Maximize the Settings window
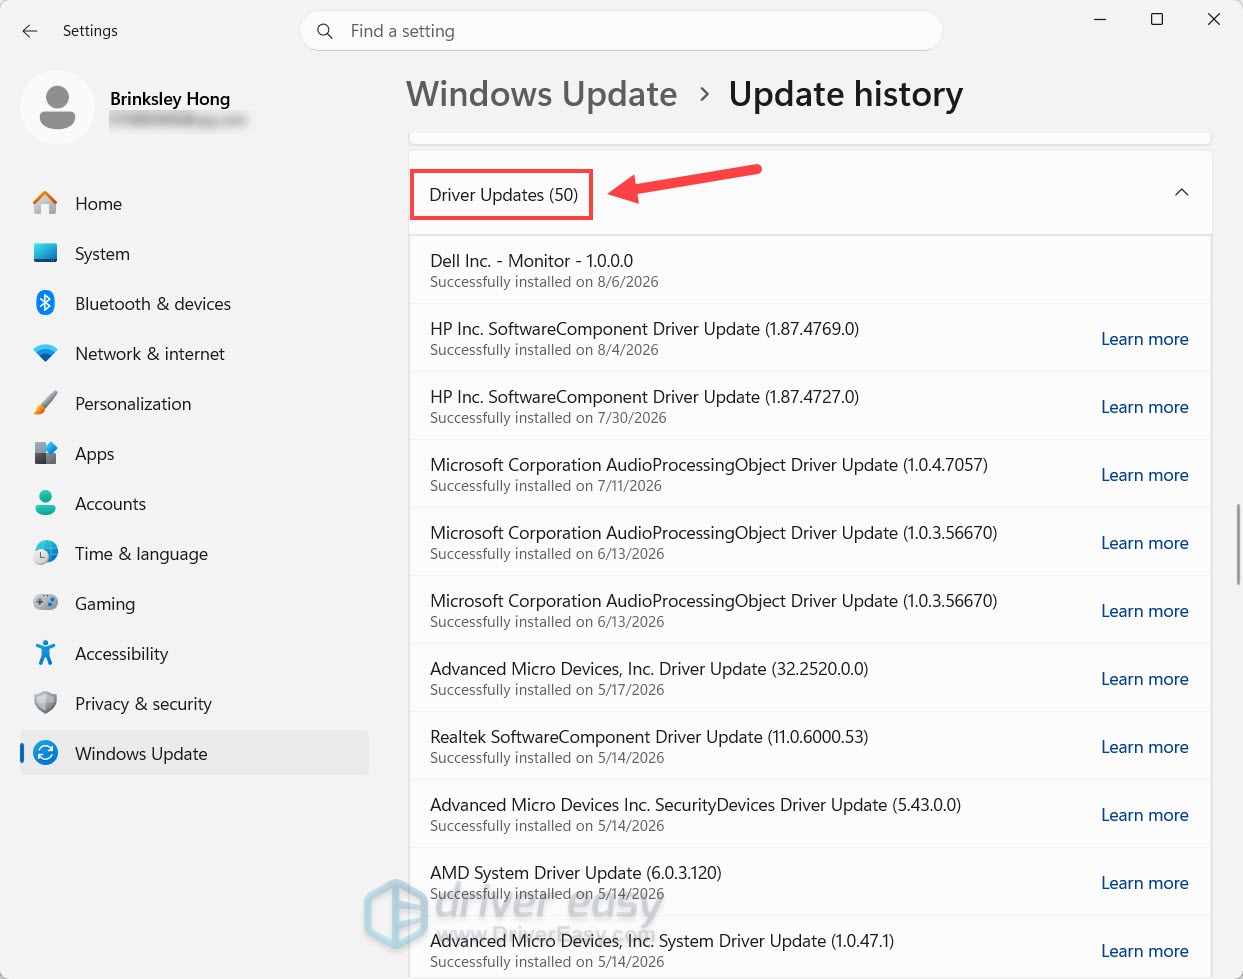This screenshot has height=979, width=1243. tap(1157, 19)
